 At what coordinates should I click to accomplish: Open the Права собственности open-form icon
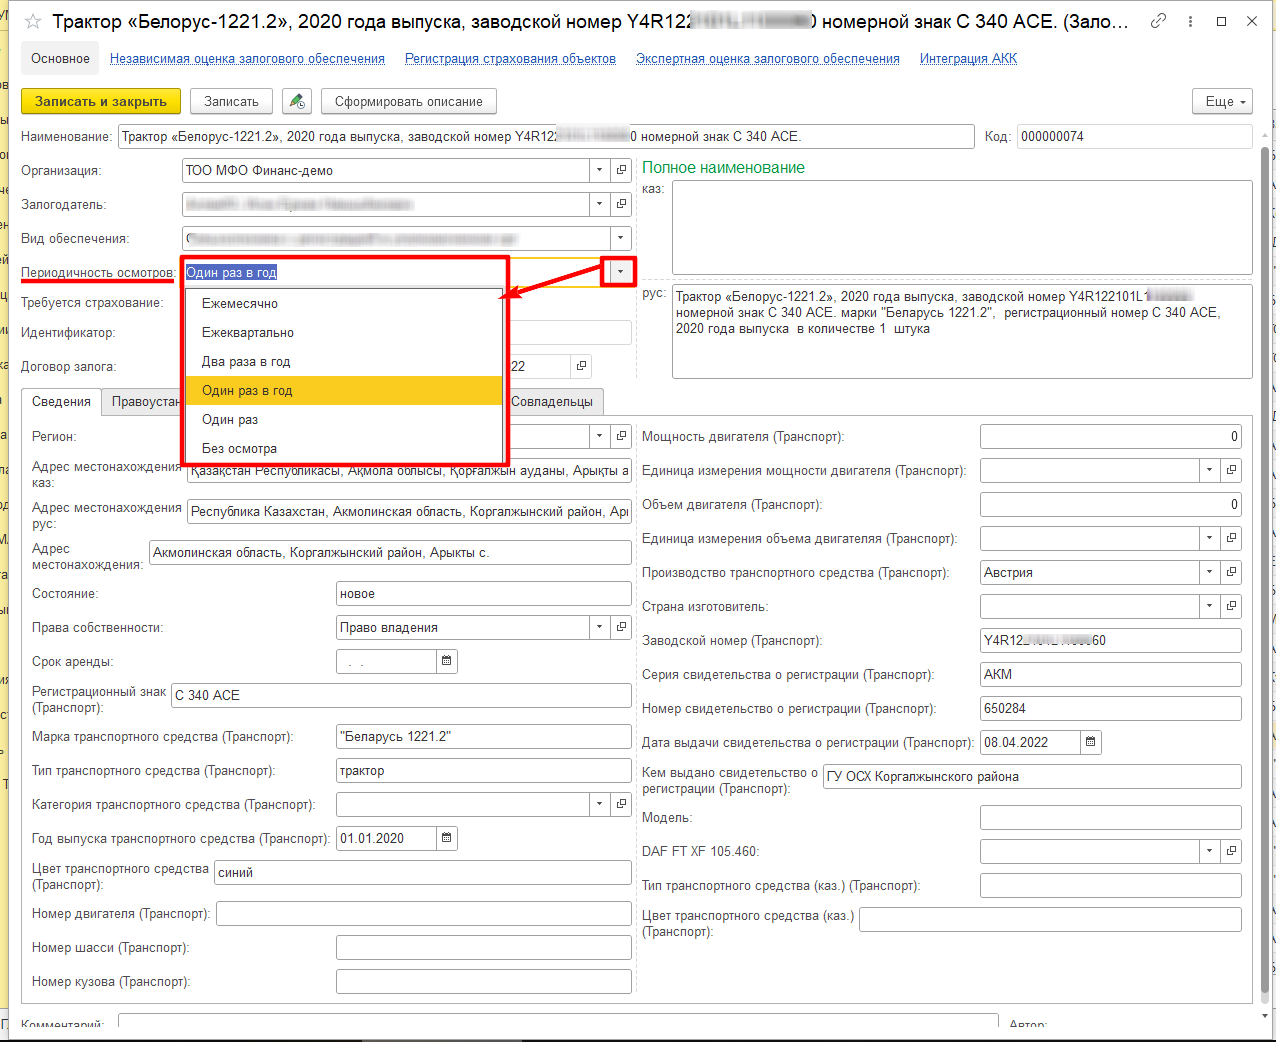pyautogui.click(x=621, y=627)
